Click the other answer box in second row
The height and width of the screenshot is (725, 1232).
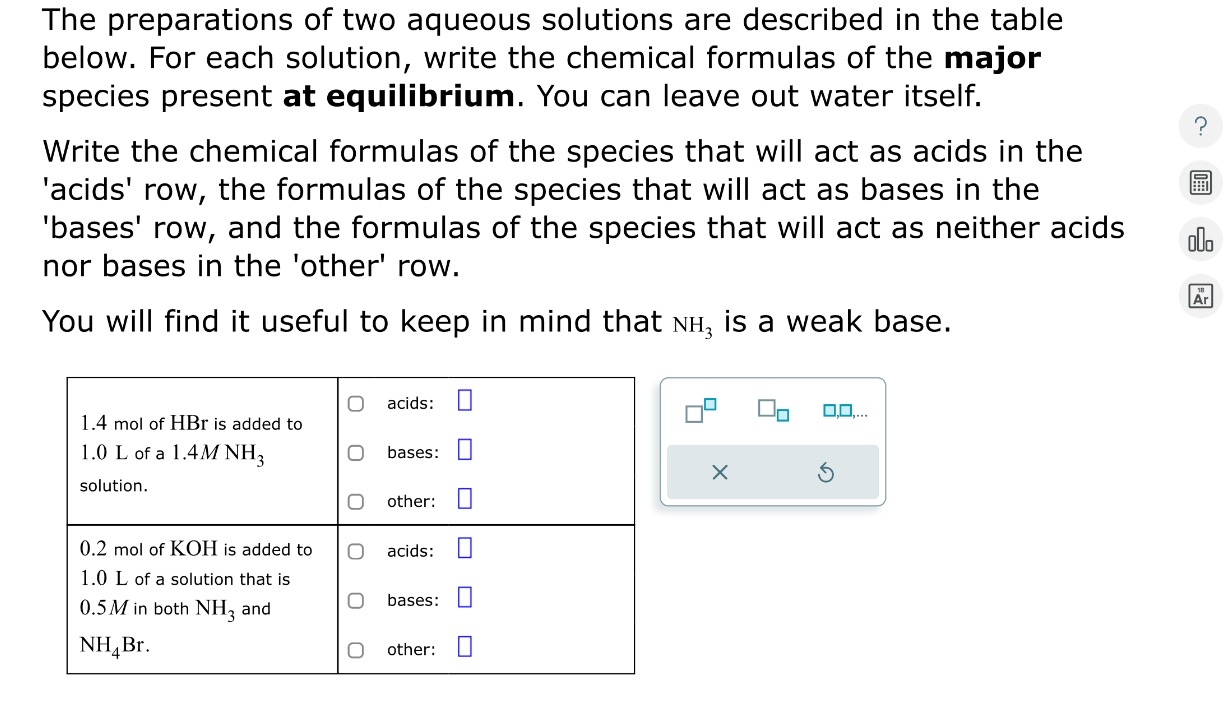coord(463,647)
